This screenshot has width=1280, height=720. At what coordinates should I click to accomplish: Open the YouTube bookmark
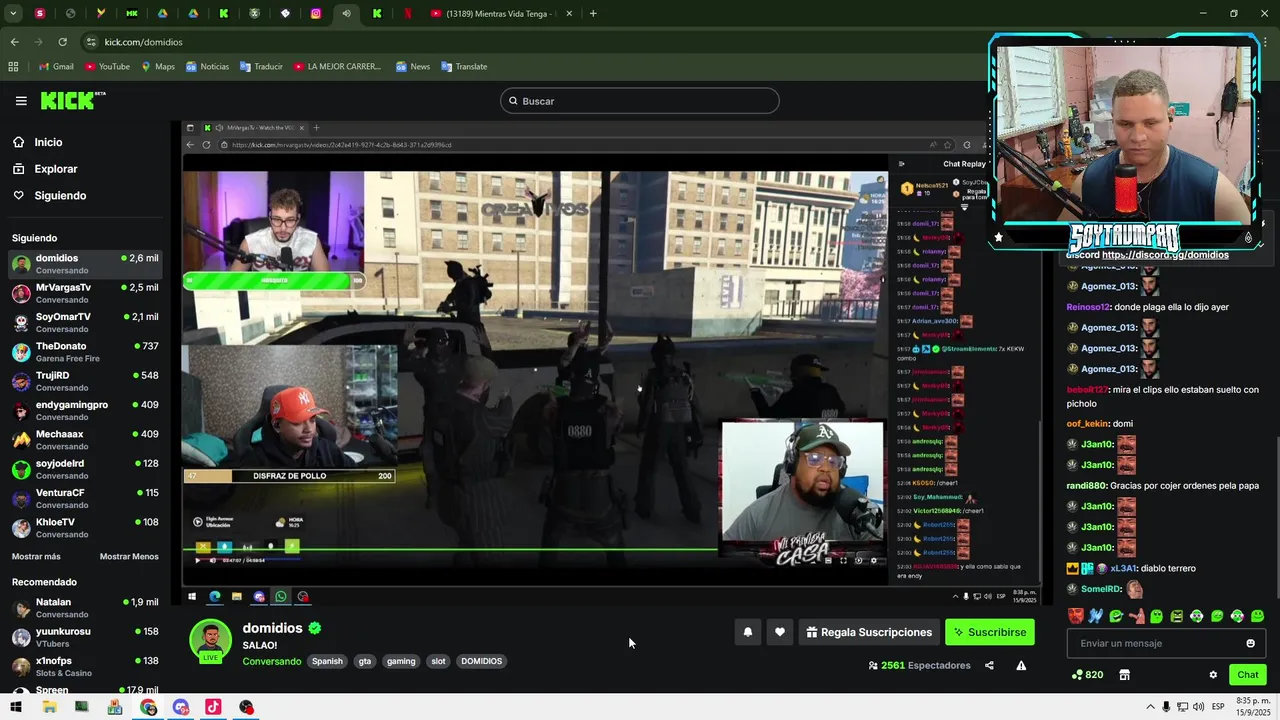click(107, 67)
